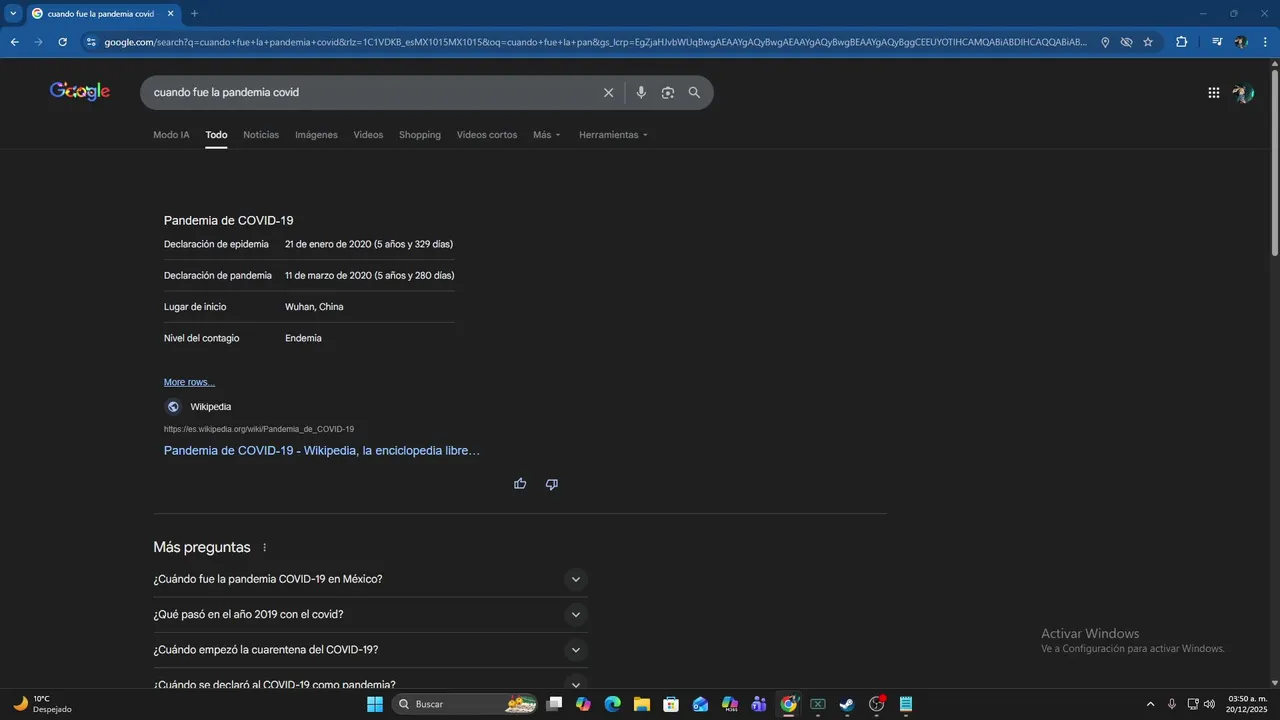
Task: Search by image with Lens icon
Action: (668, 92)
